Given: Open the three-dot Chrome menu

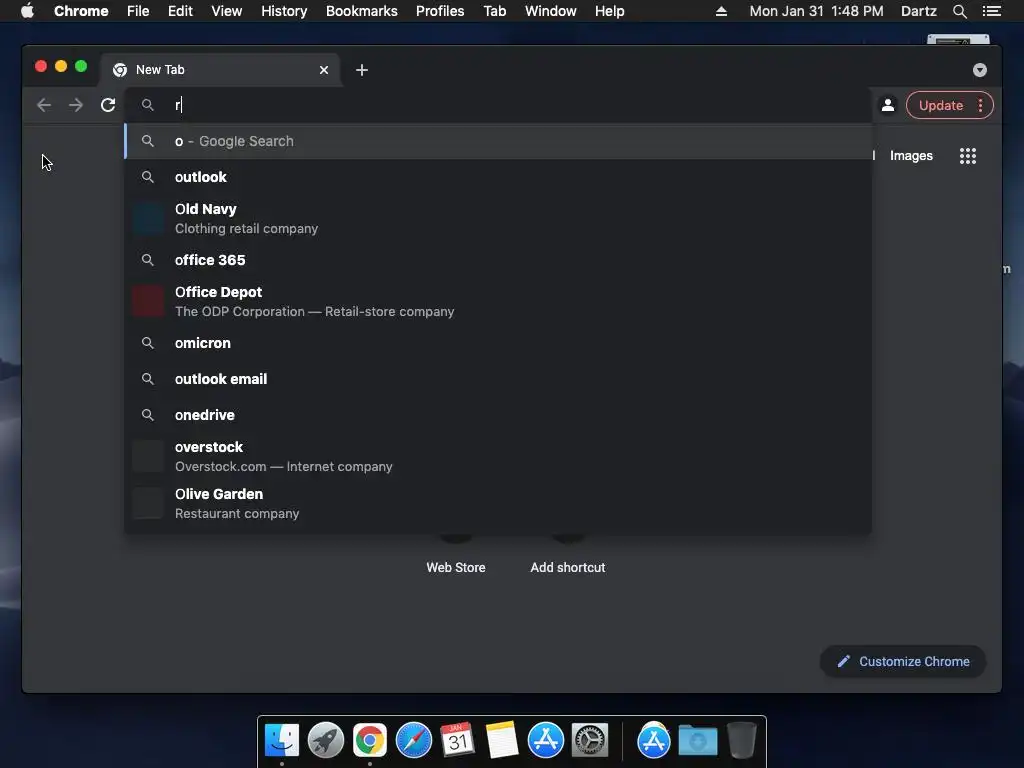Looking at the screenshot, I should (980, 105).
